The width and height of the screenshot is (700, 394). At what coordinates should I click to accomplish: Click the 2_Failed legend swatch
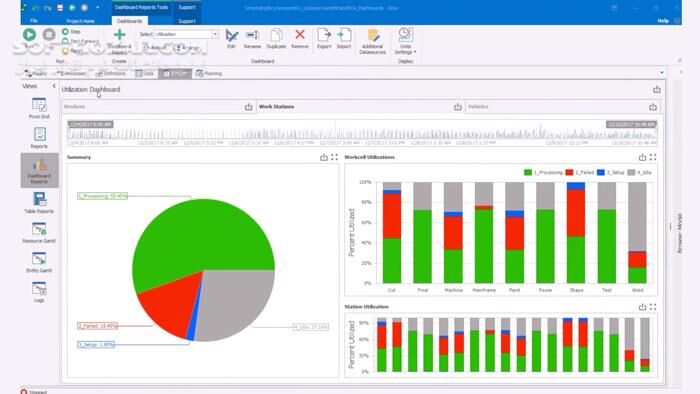coord(569,172)
